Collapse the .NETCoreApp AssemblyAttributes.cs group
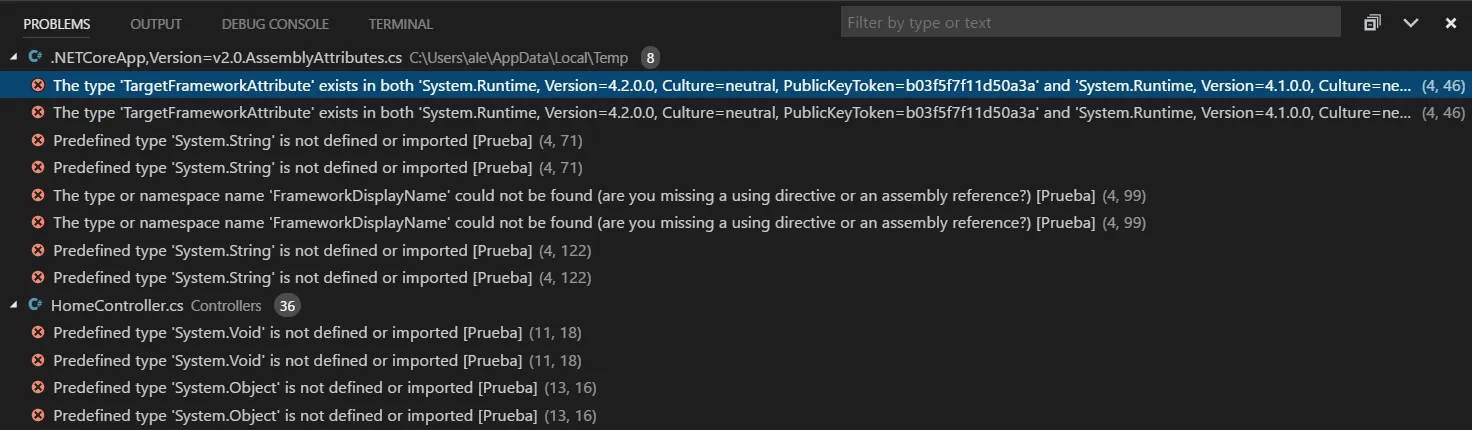The width and height of the screenshot is (1472, 430). click(x=14, y=58)
